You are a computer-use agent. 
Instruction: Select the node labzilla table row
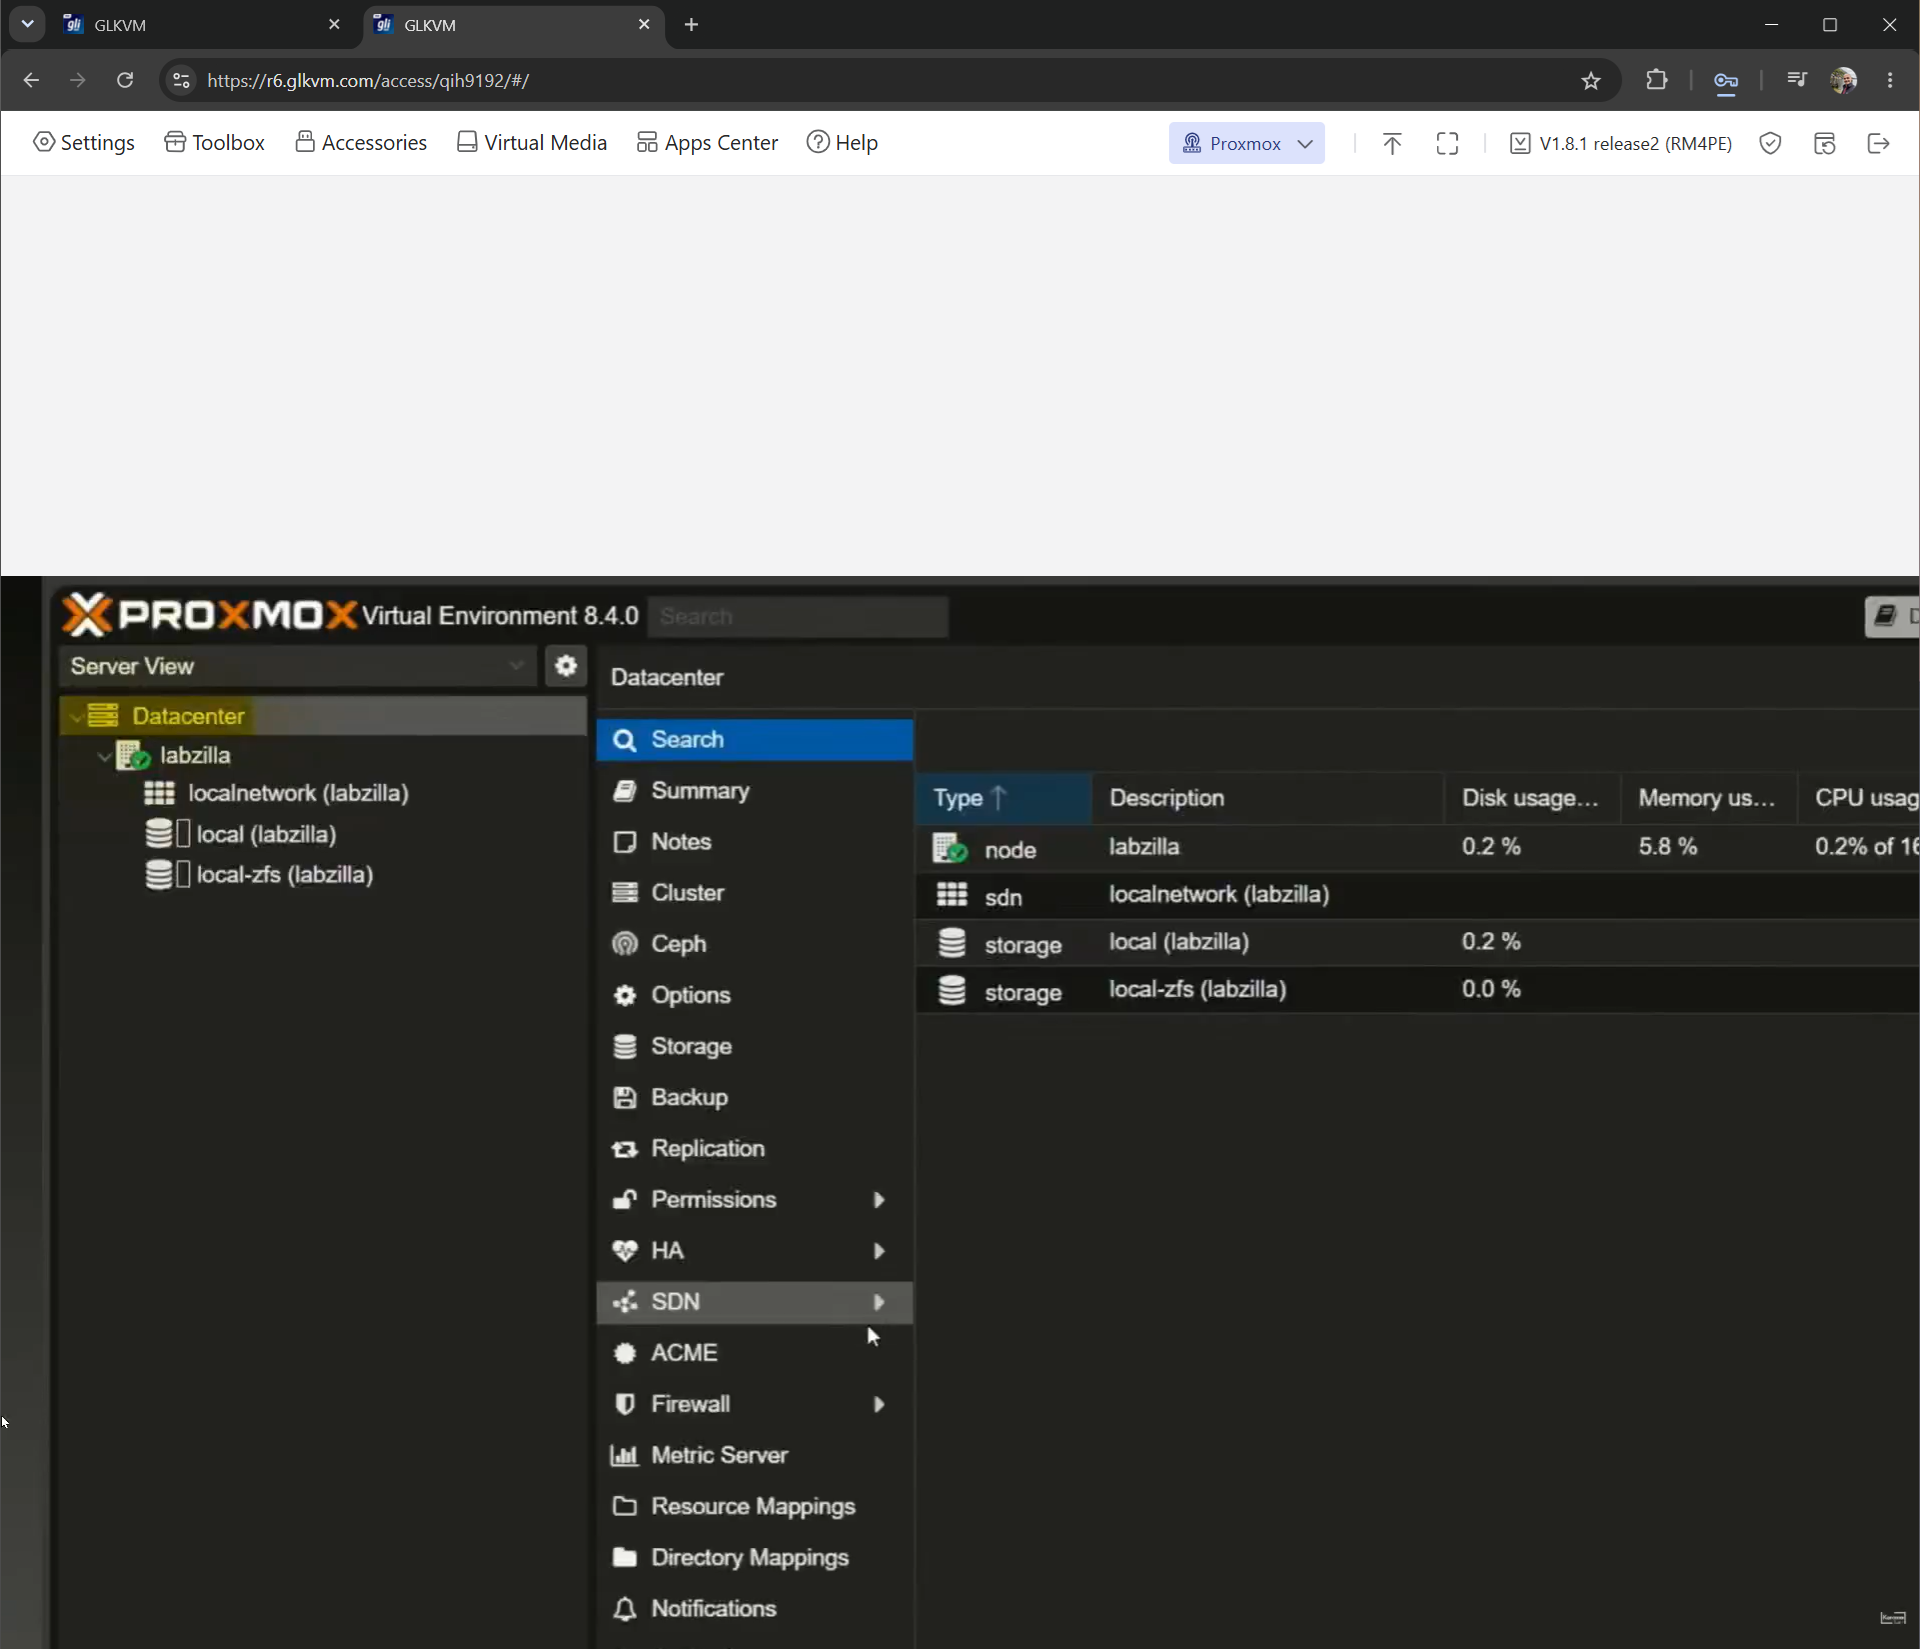1418,848
